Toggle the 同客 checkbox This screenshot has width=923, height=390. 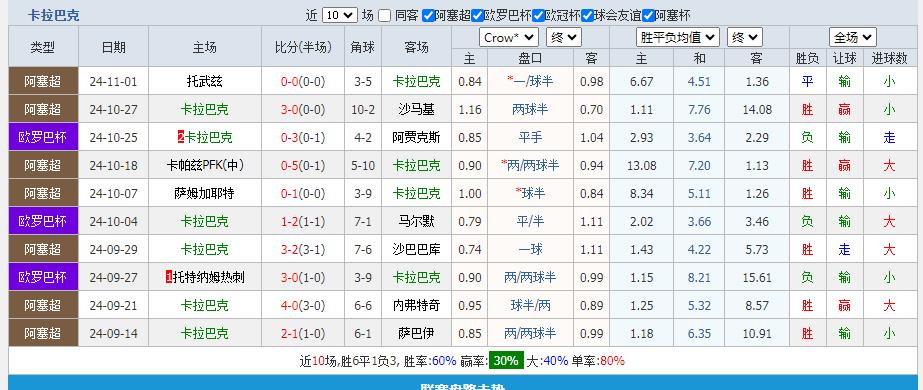tap(384, 15)
